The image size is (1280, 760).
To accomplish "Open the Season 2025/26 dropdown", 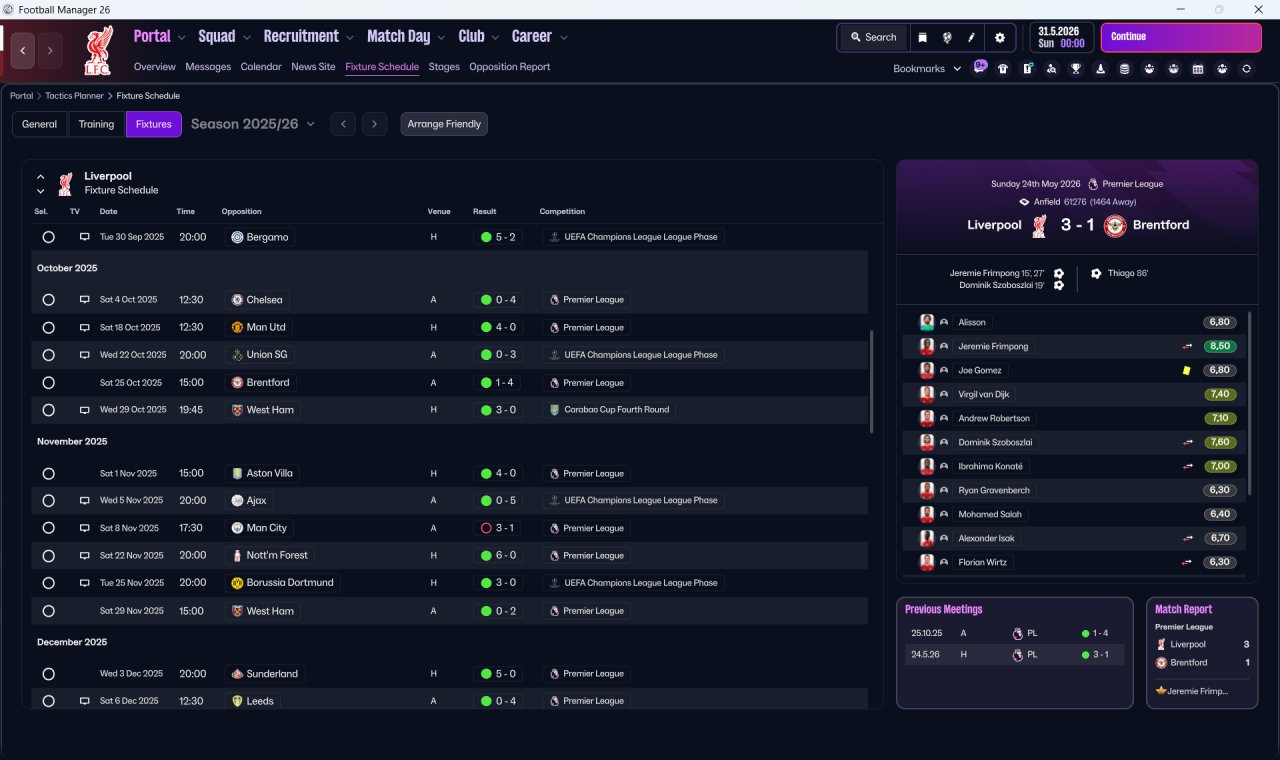I will (253, 124).
